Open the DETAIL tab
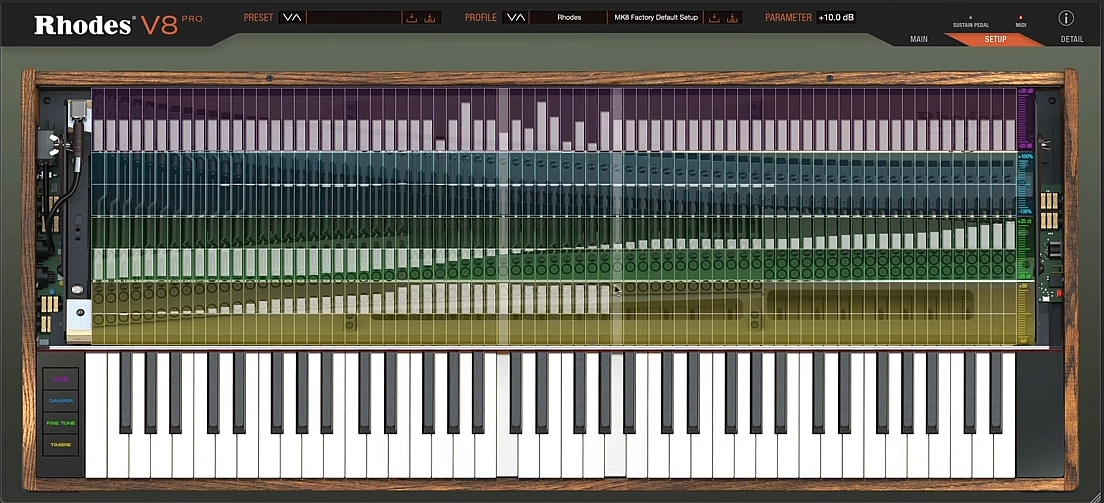 [x=1072, y=39]
